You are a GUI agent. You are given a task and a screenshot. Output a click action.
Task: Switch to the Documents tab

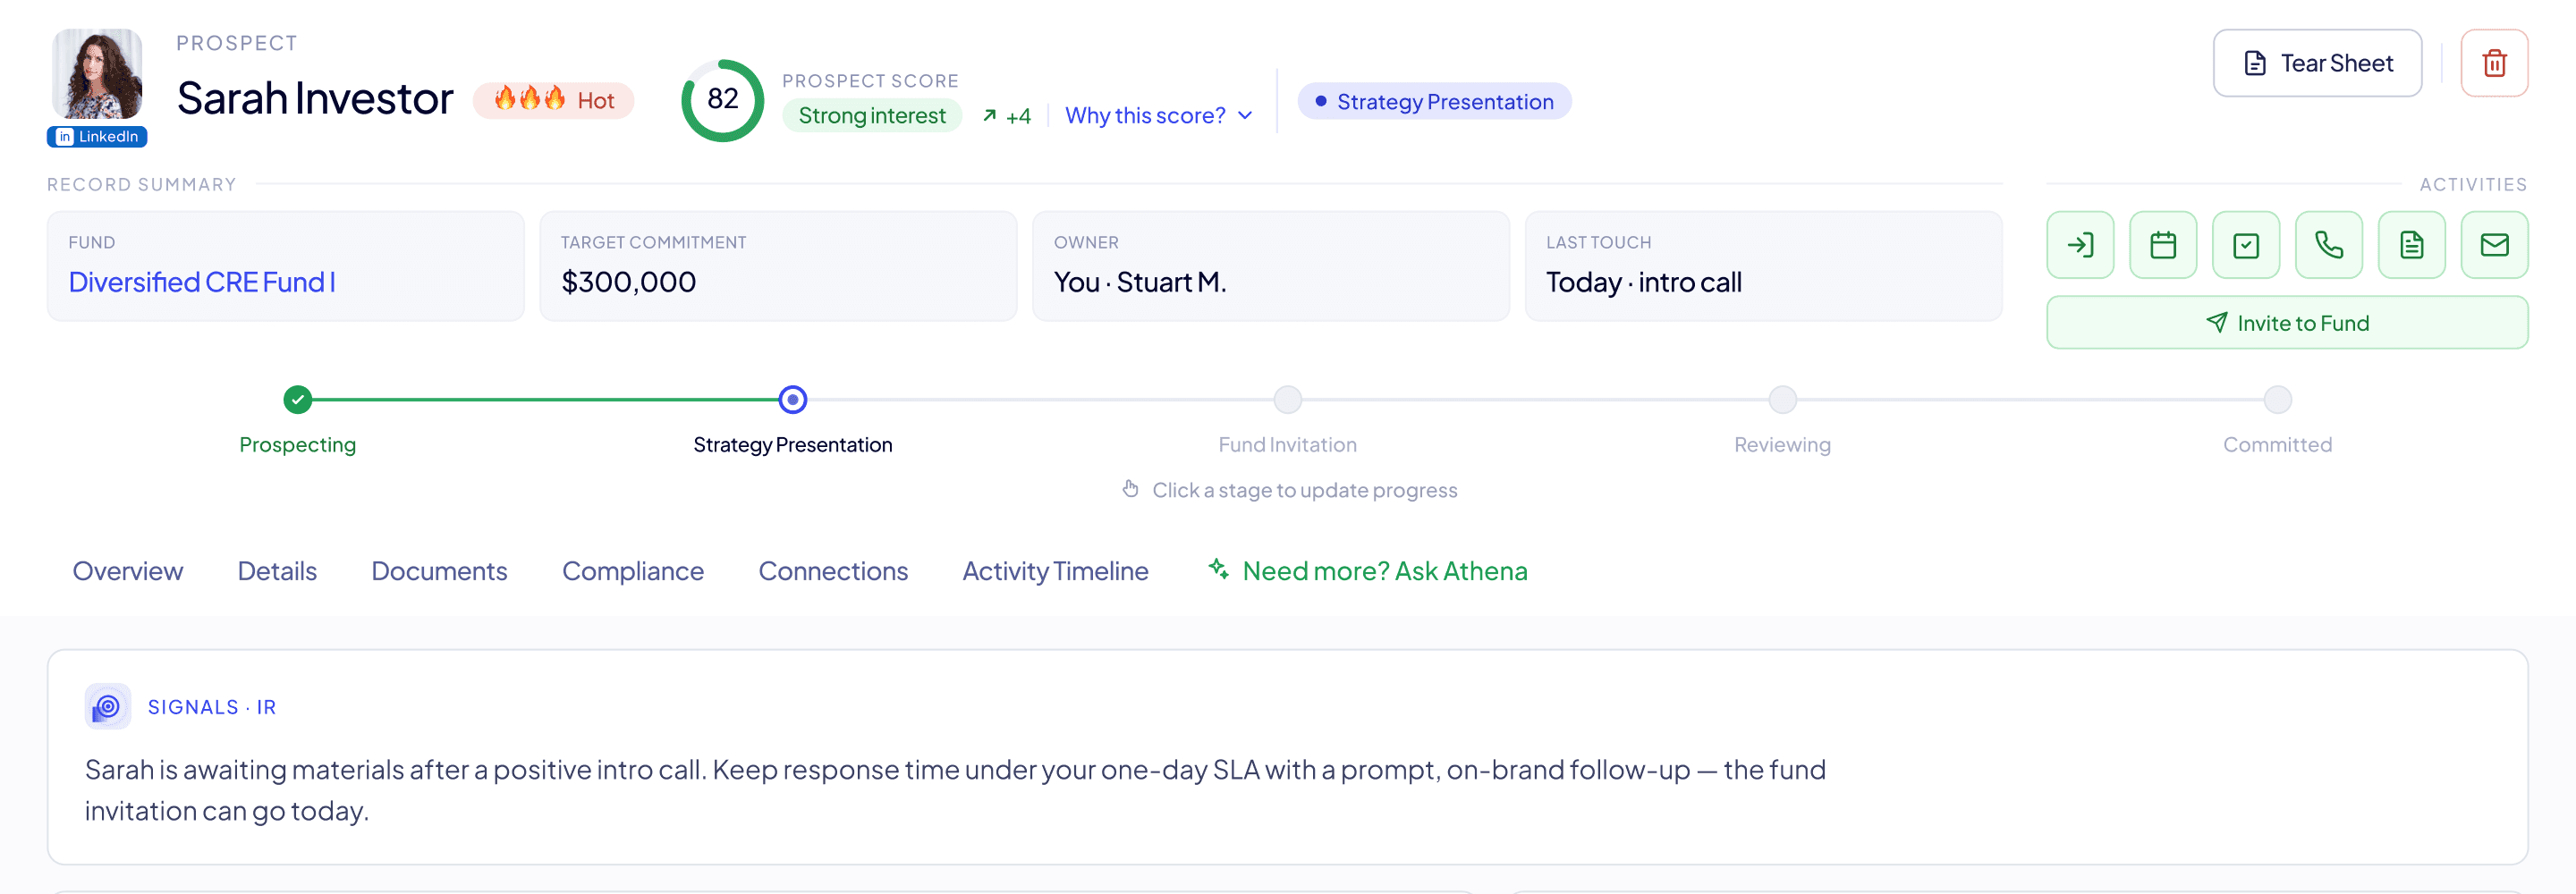[x=439, y=571]
